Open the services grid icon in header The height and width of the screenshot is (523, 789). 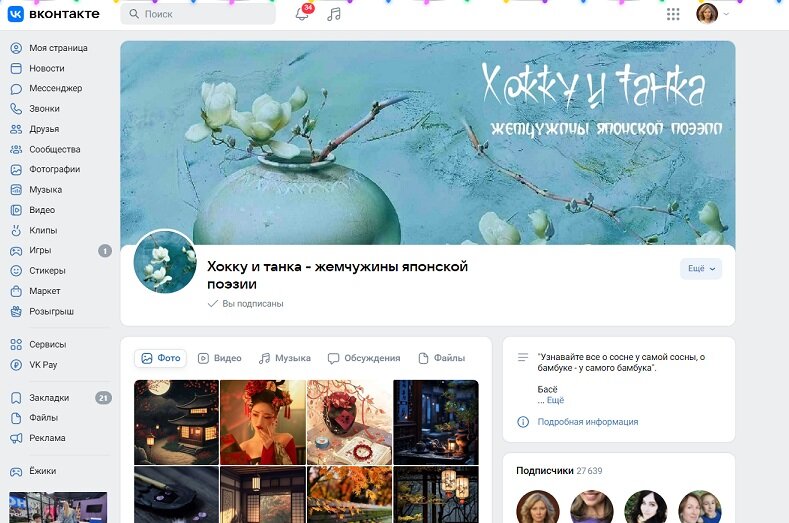coord(673,14)
